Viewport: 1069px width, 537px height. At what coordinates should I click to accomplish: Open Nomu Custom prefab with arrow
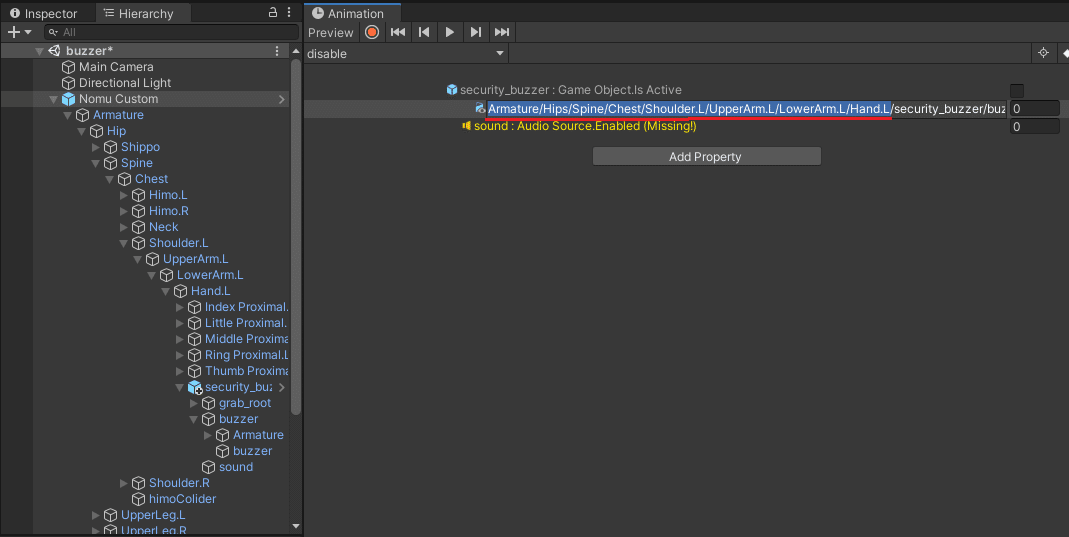[x=282, y=99]
